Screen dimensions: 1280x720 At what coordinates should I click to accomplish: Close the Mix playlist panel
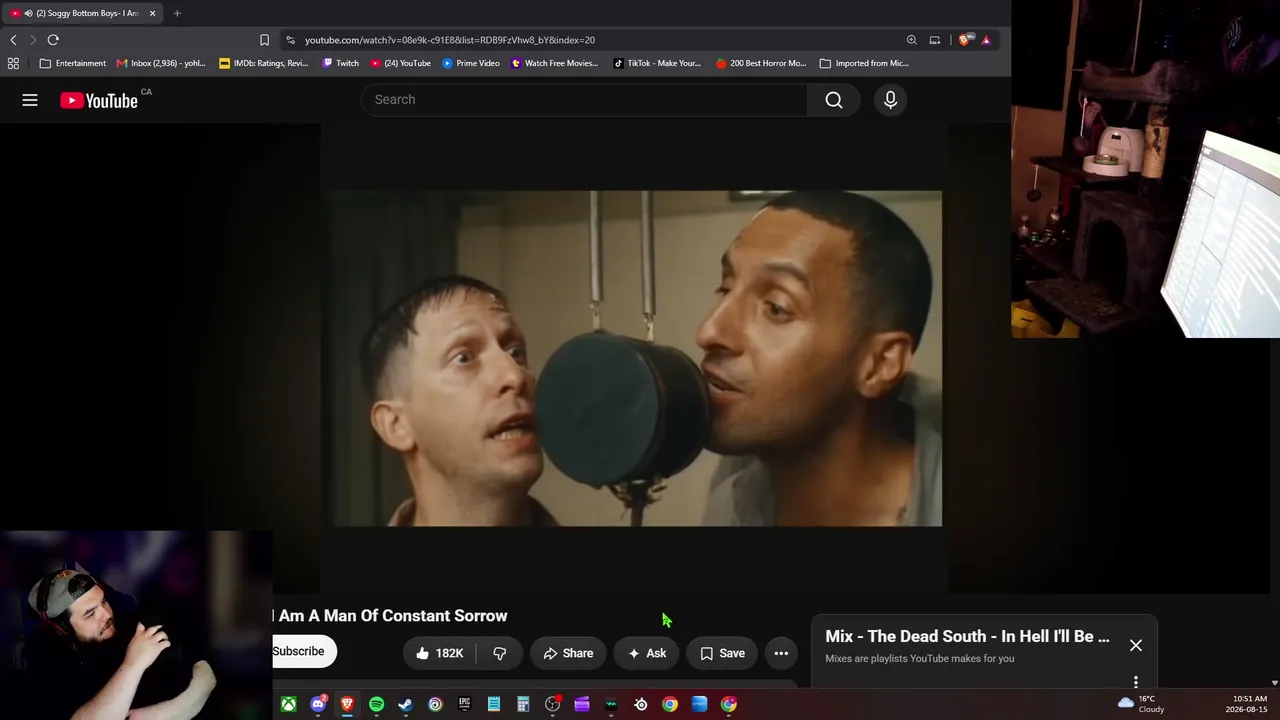(x=1136, y=645)
